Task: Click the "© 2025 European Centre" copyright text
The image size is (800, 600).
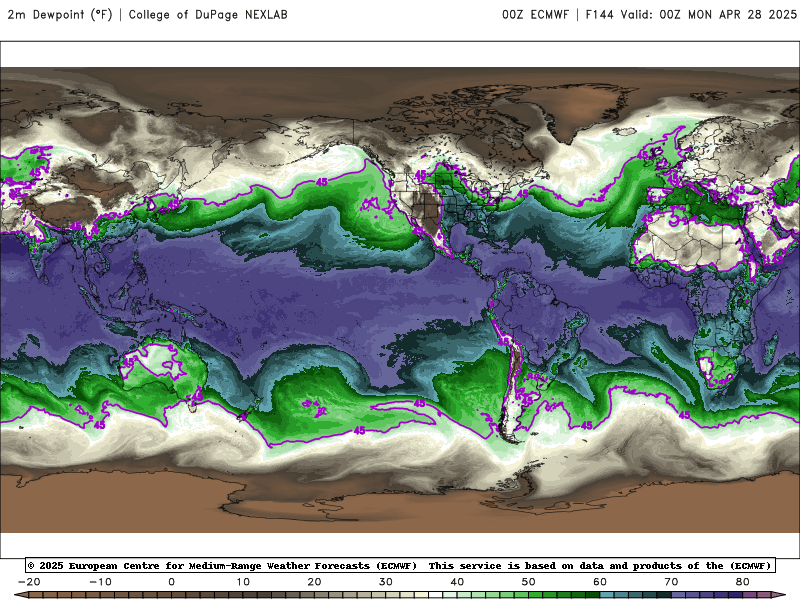Action: coord(95,566)
